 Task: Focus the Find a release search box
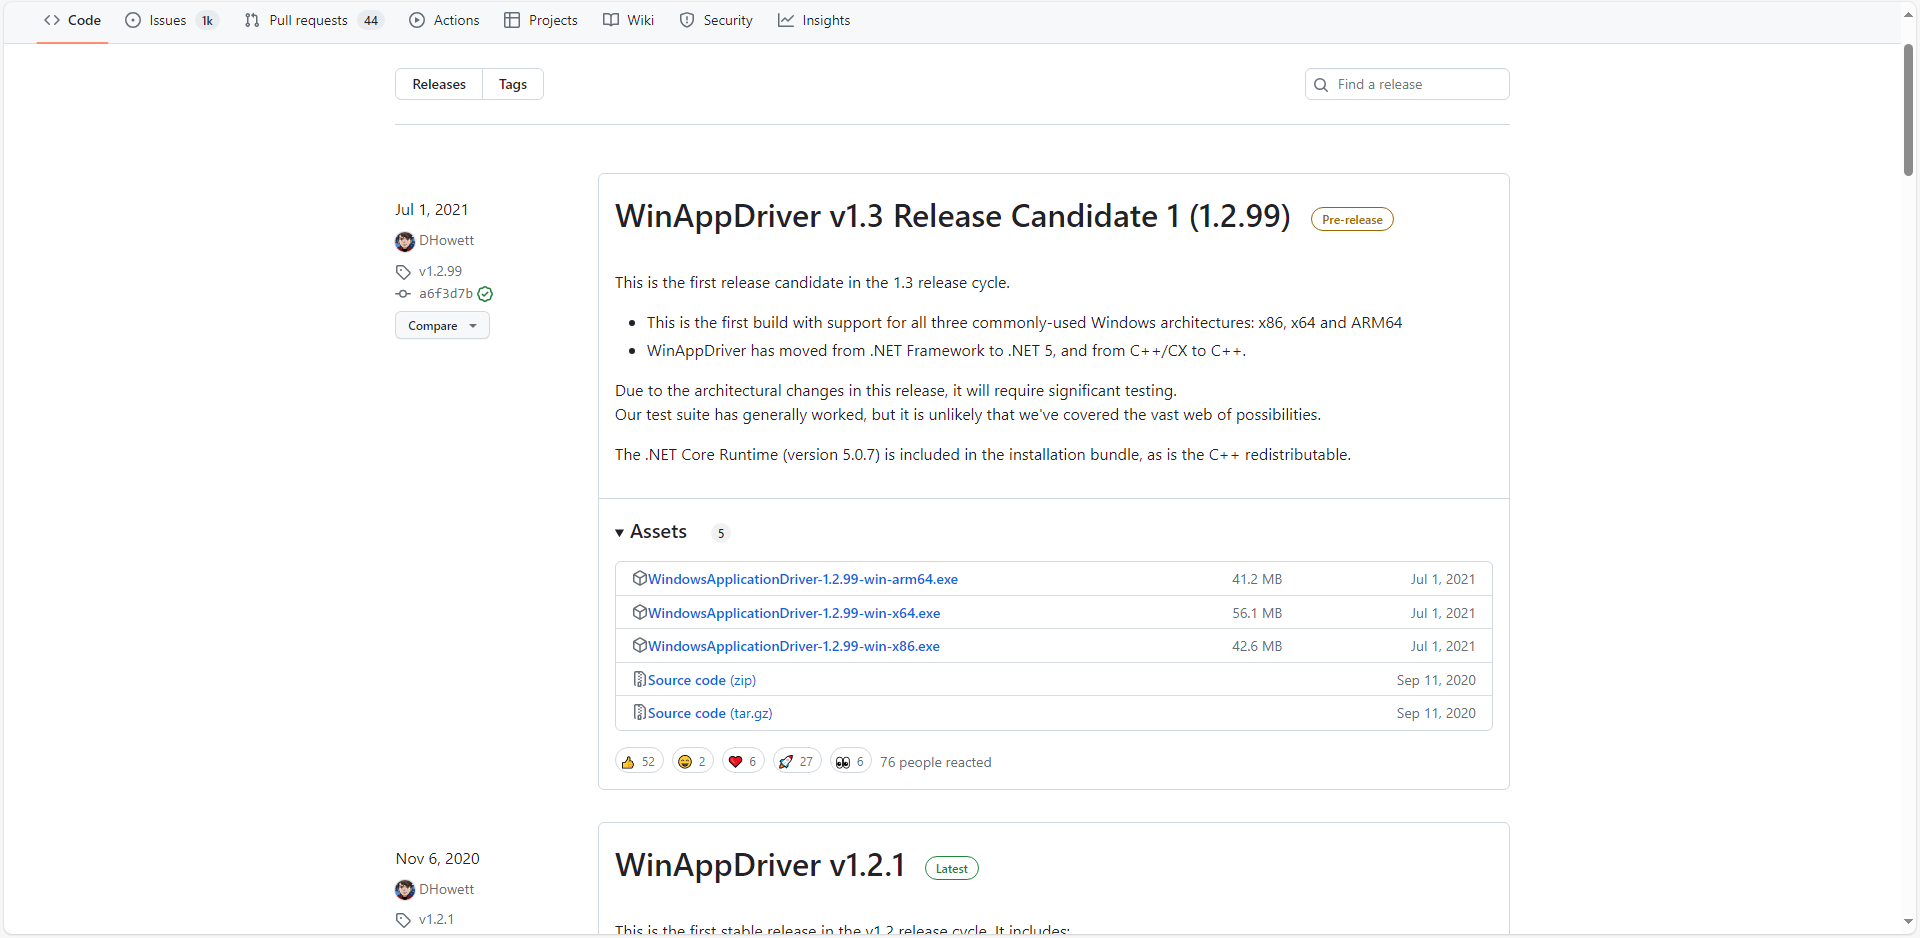coord(1407,84)
